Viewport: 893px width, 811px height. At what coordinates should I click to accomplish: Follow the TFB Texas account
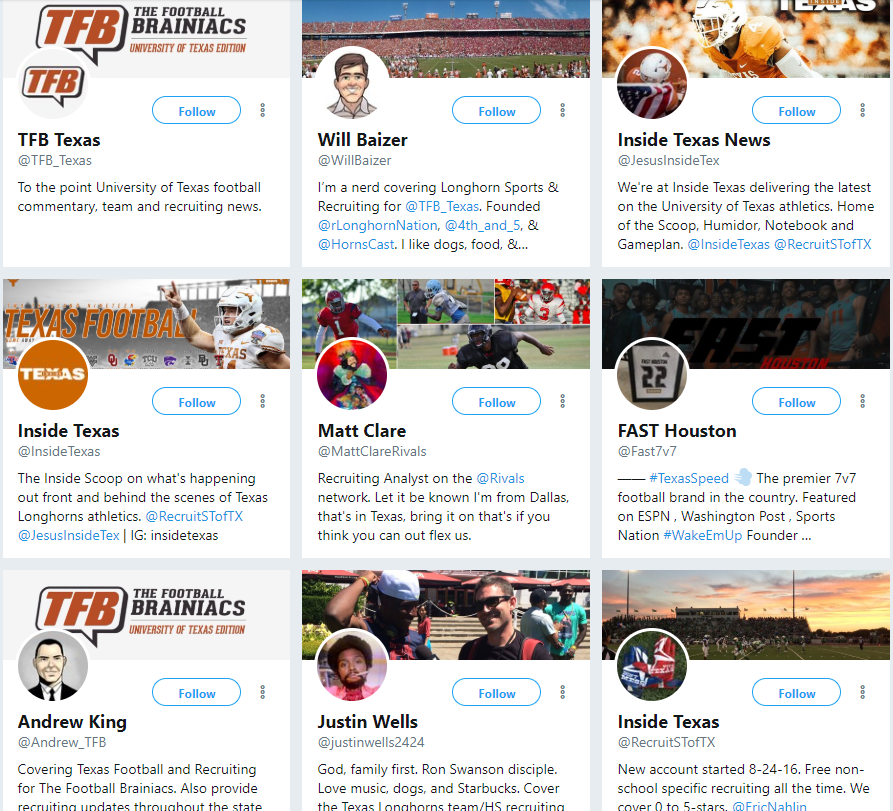[x=196, y=110]
